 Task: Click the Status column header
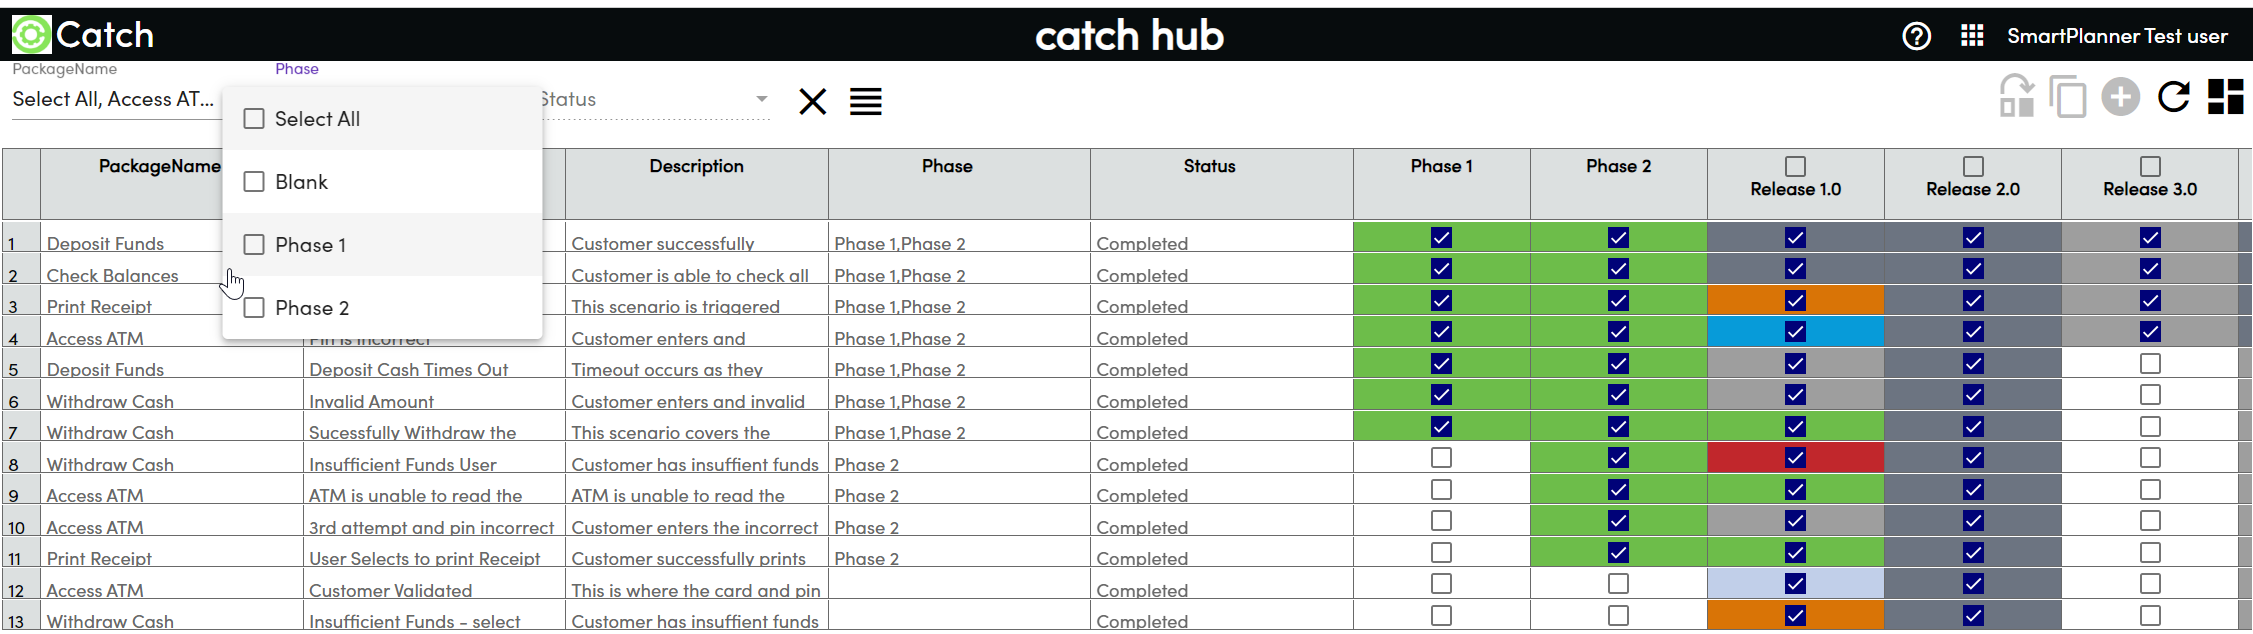[1209, 166]
